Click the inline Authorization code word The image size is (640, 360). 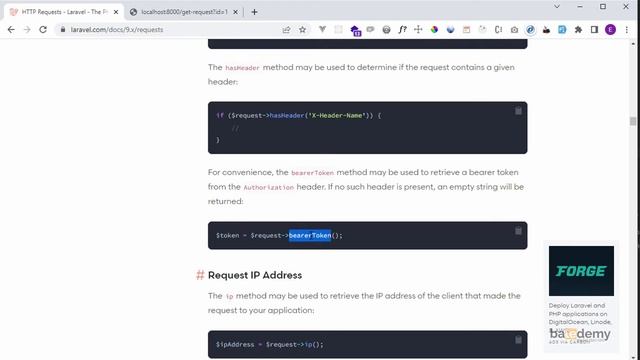(269, 187)
